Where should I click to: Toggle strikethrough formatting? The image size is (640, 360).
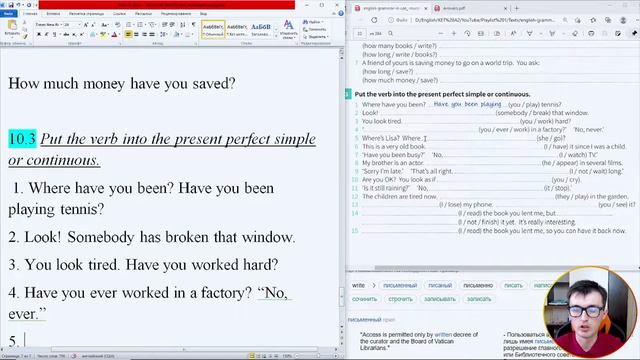tap(66, 35)
